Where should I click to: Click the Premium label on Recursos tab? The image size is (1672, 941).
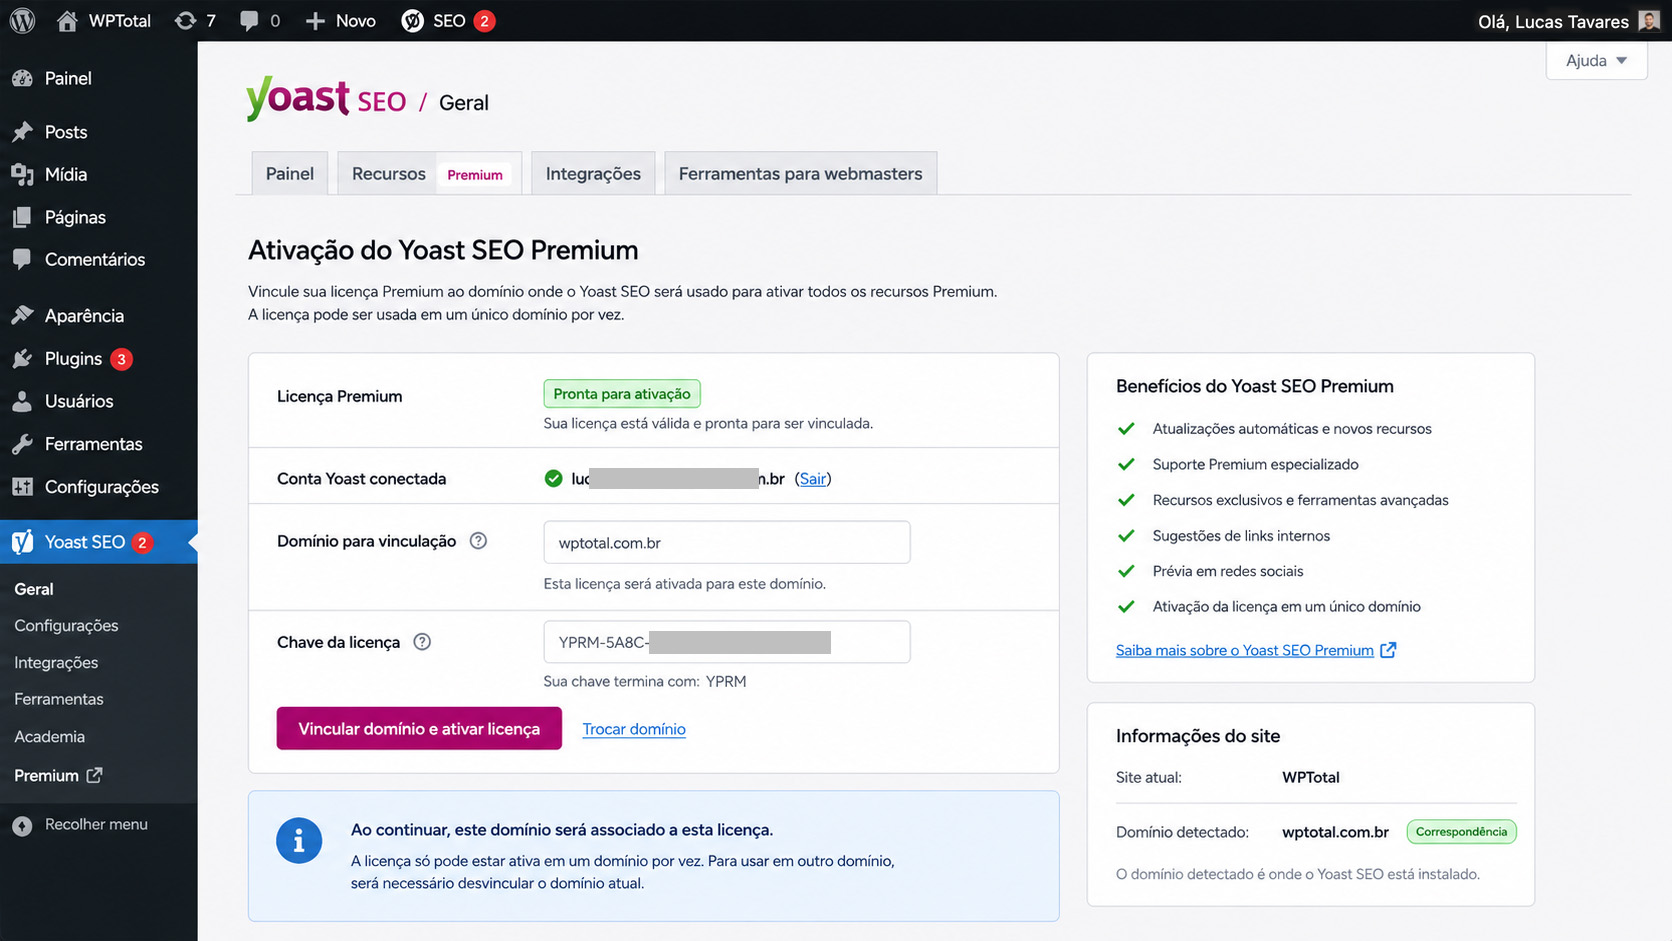click(x=475, y=175)
